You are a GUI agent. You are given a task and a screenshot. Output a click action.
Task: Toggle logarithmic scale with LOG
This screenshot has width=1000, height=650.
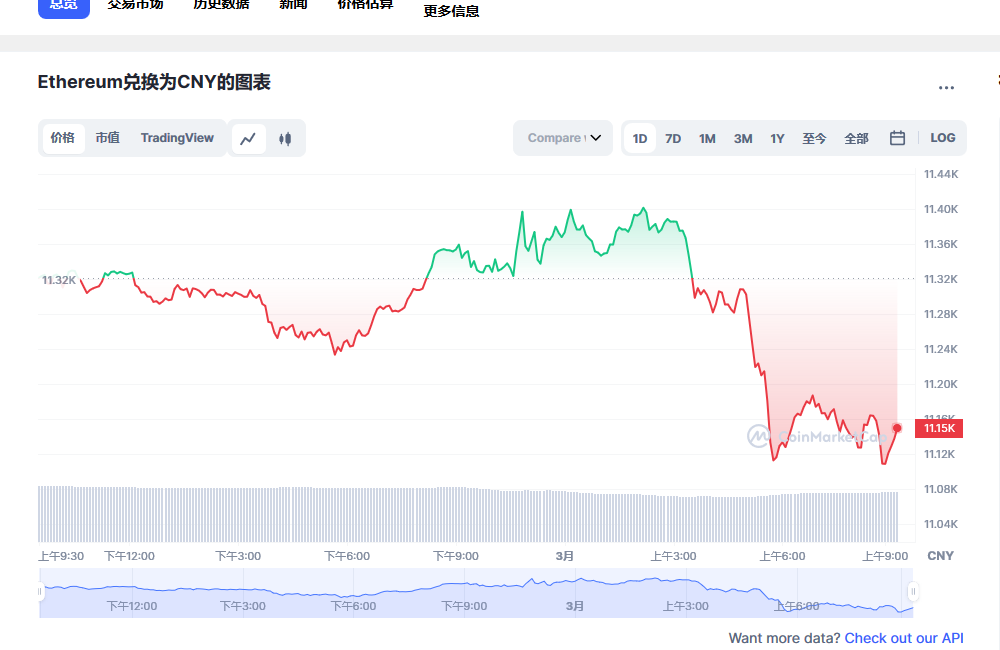click(x=942, y=138)
